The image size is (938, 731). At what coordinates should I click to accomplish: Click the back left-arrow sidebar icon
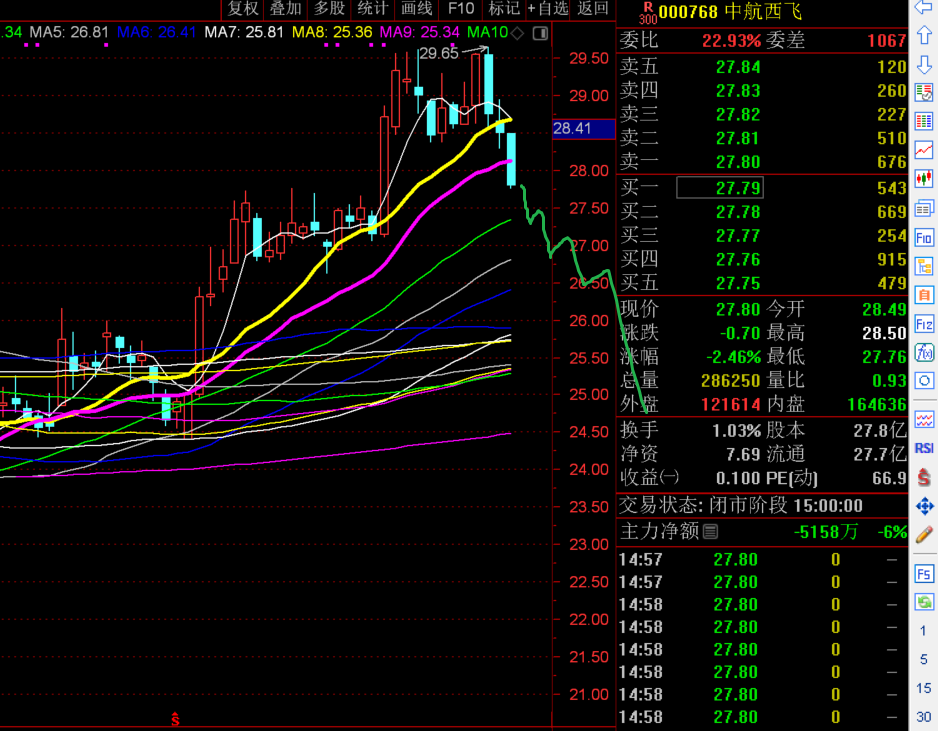(924, 8)
